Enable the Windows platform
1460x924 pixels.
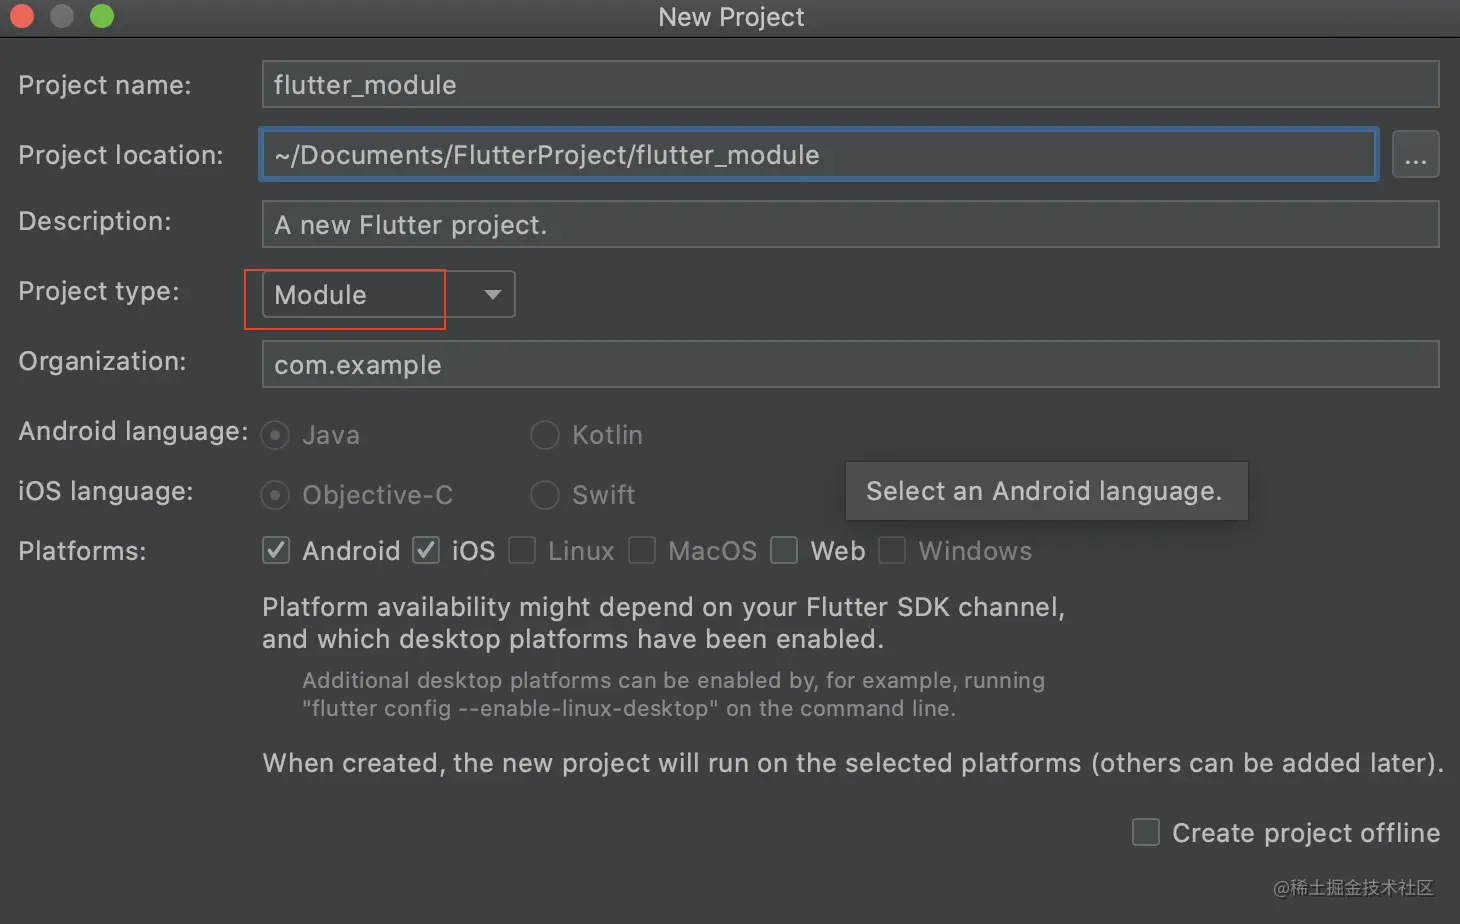(x=892, y=550)
